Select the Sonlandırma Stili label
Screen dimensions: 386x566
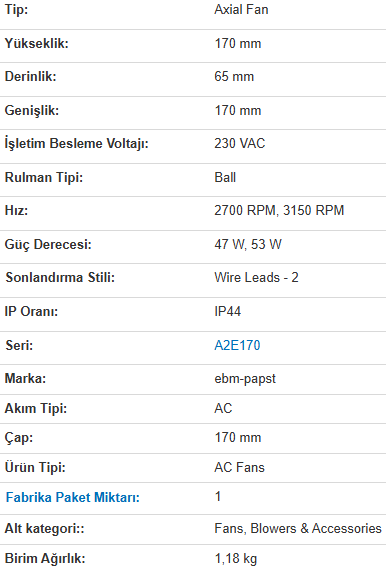click(60, 278)
